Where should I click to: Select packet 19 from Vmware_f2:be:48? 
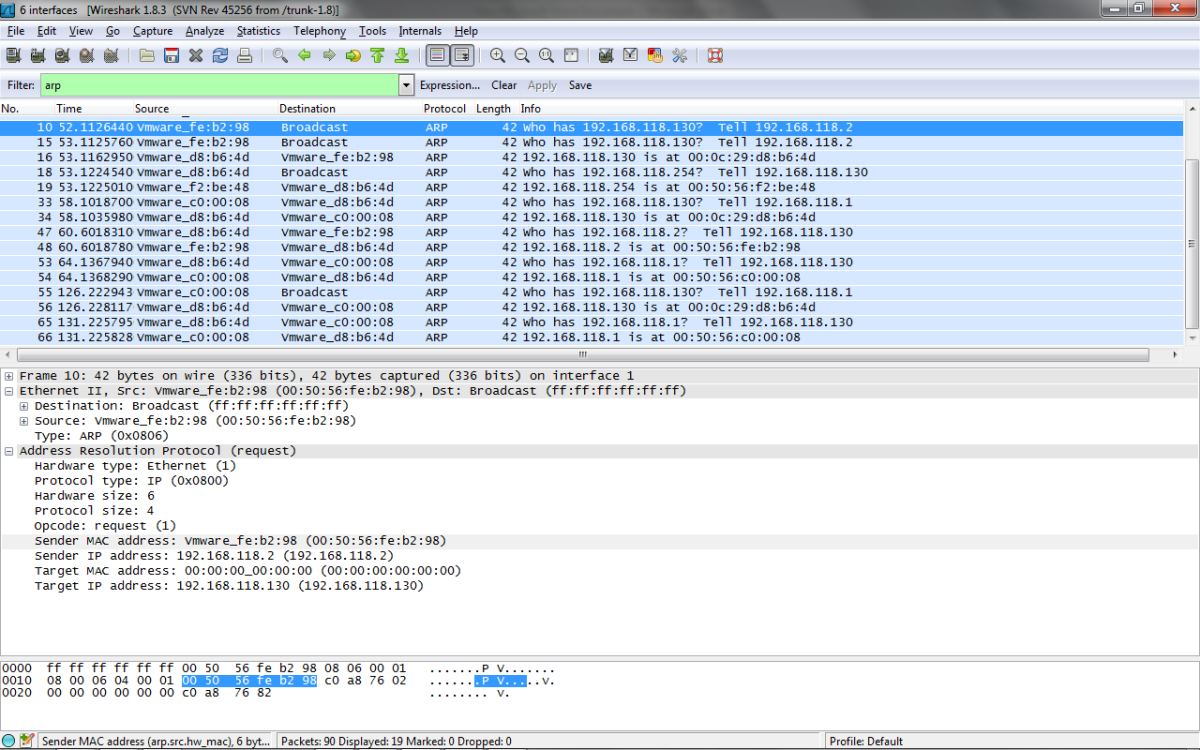[592, 187]
